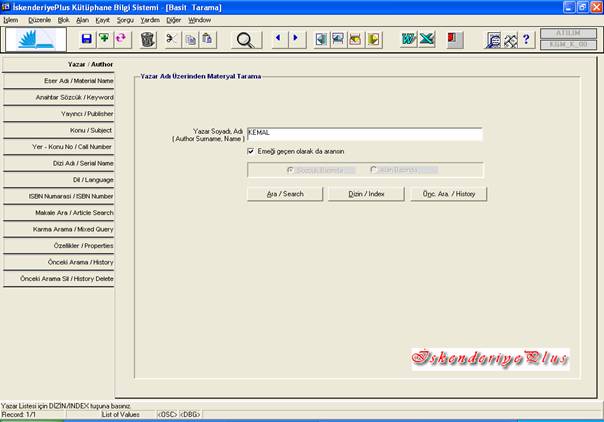Select Karma Arama / Mixed Query tab
This screenshot has width=604, height=422.
pos(59,229)
